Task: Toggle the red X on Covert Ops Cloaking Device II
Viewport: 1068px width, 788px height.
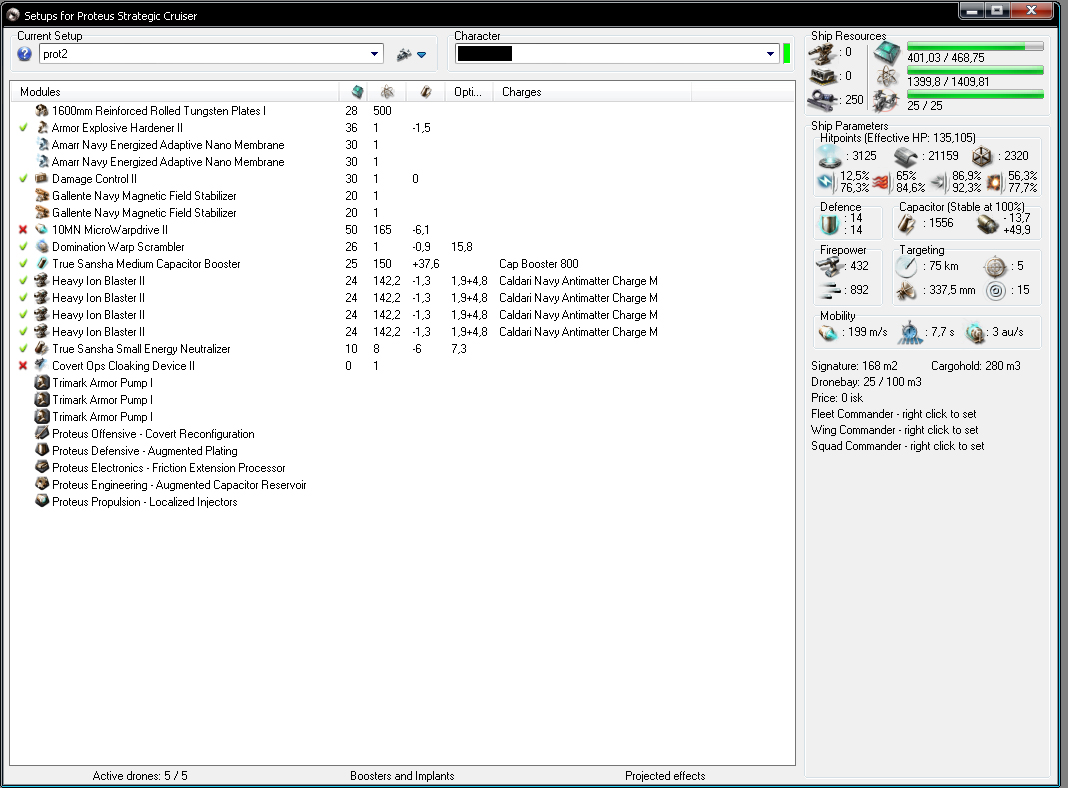Action: 23,366
